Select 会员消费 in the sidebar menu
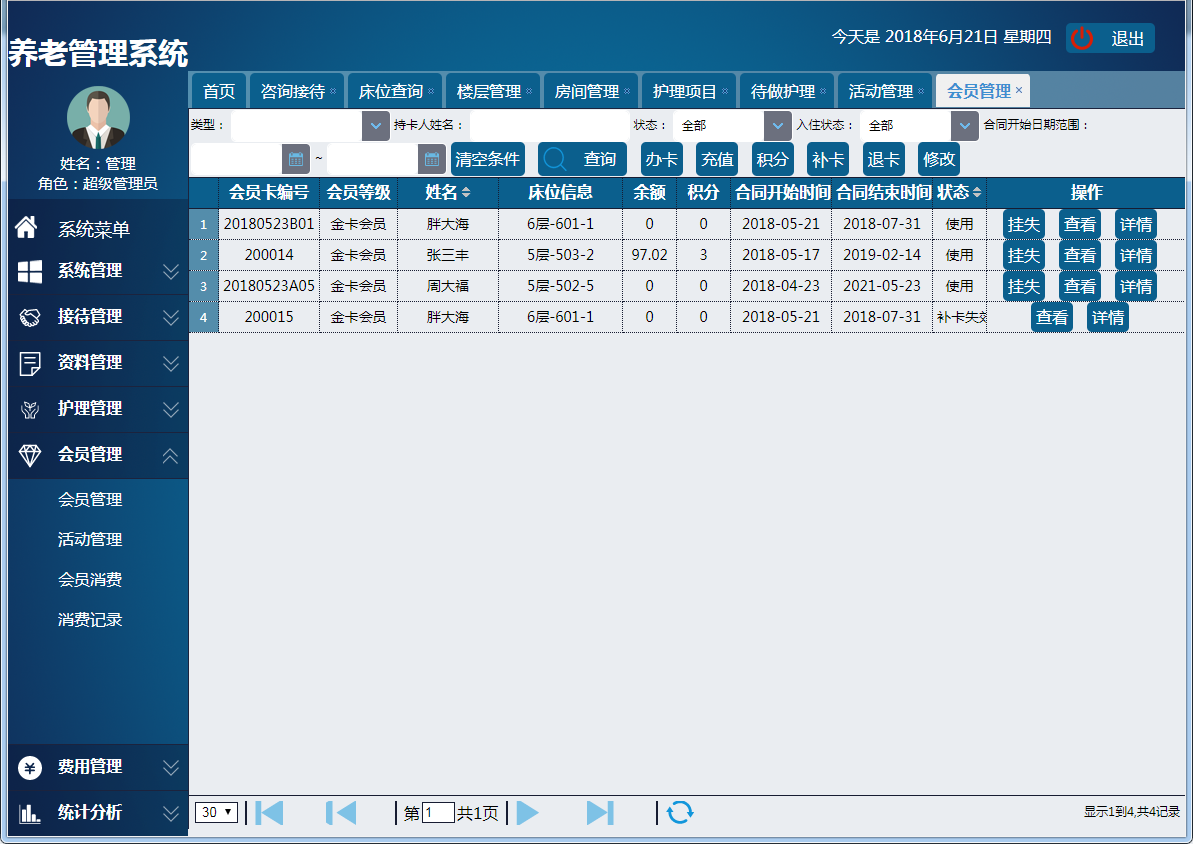Image resolution: width=1193 pixels, height=844 pixels. point(90,580)
